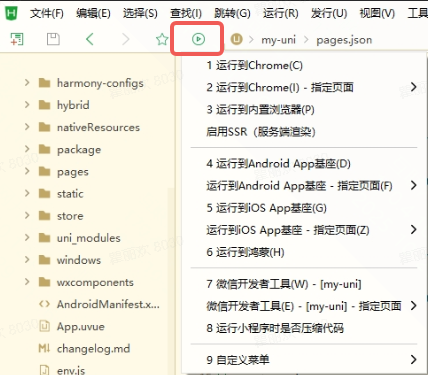
Task: Click the round project icon in breadcrumb
Action: 236,39
